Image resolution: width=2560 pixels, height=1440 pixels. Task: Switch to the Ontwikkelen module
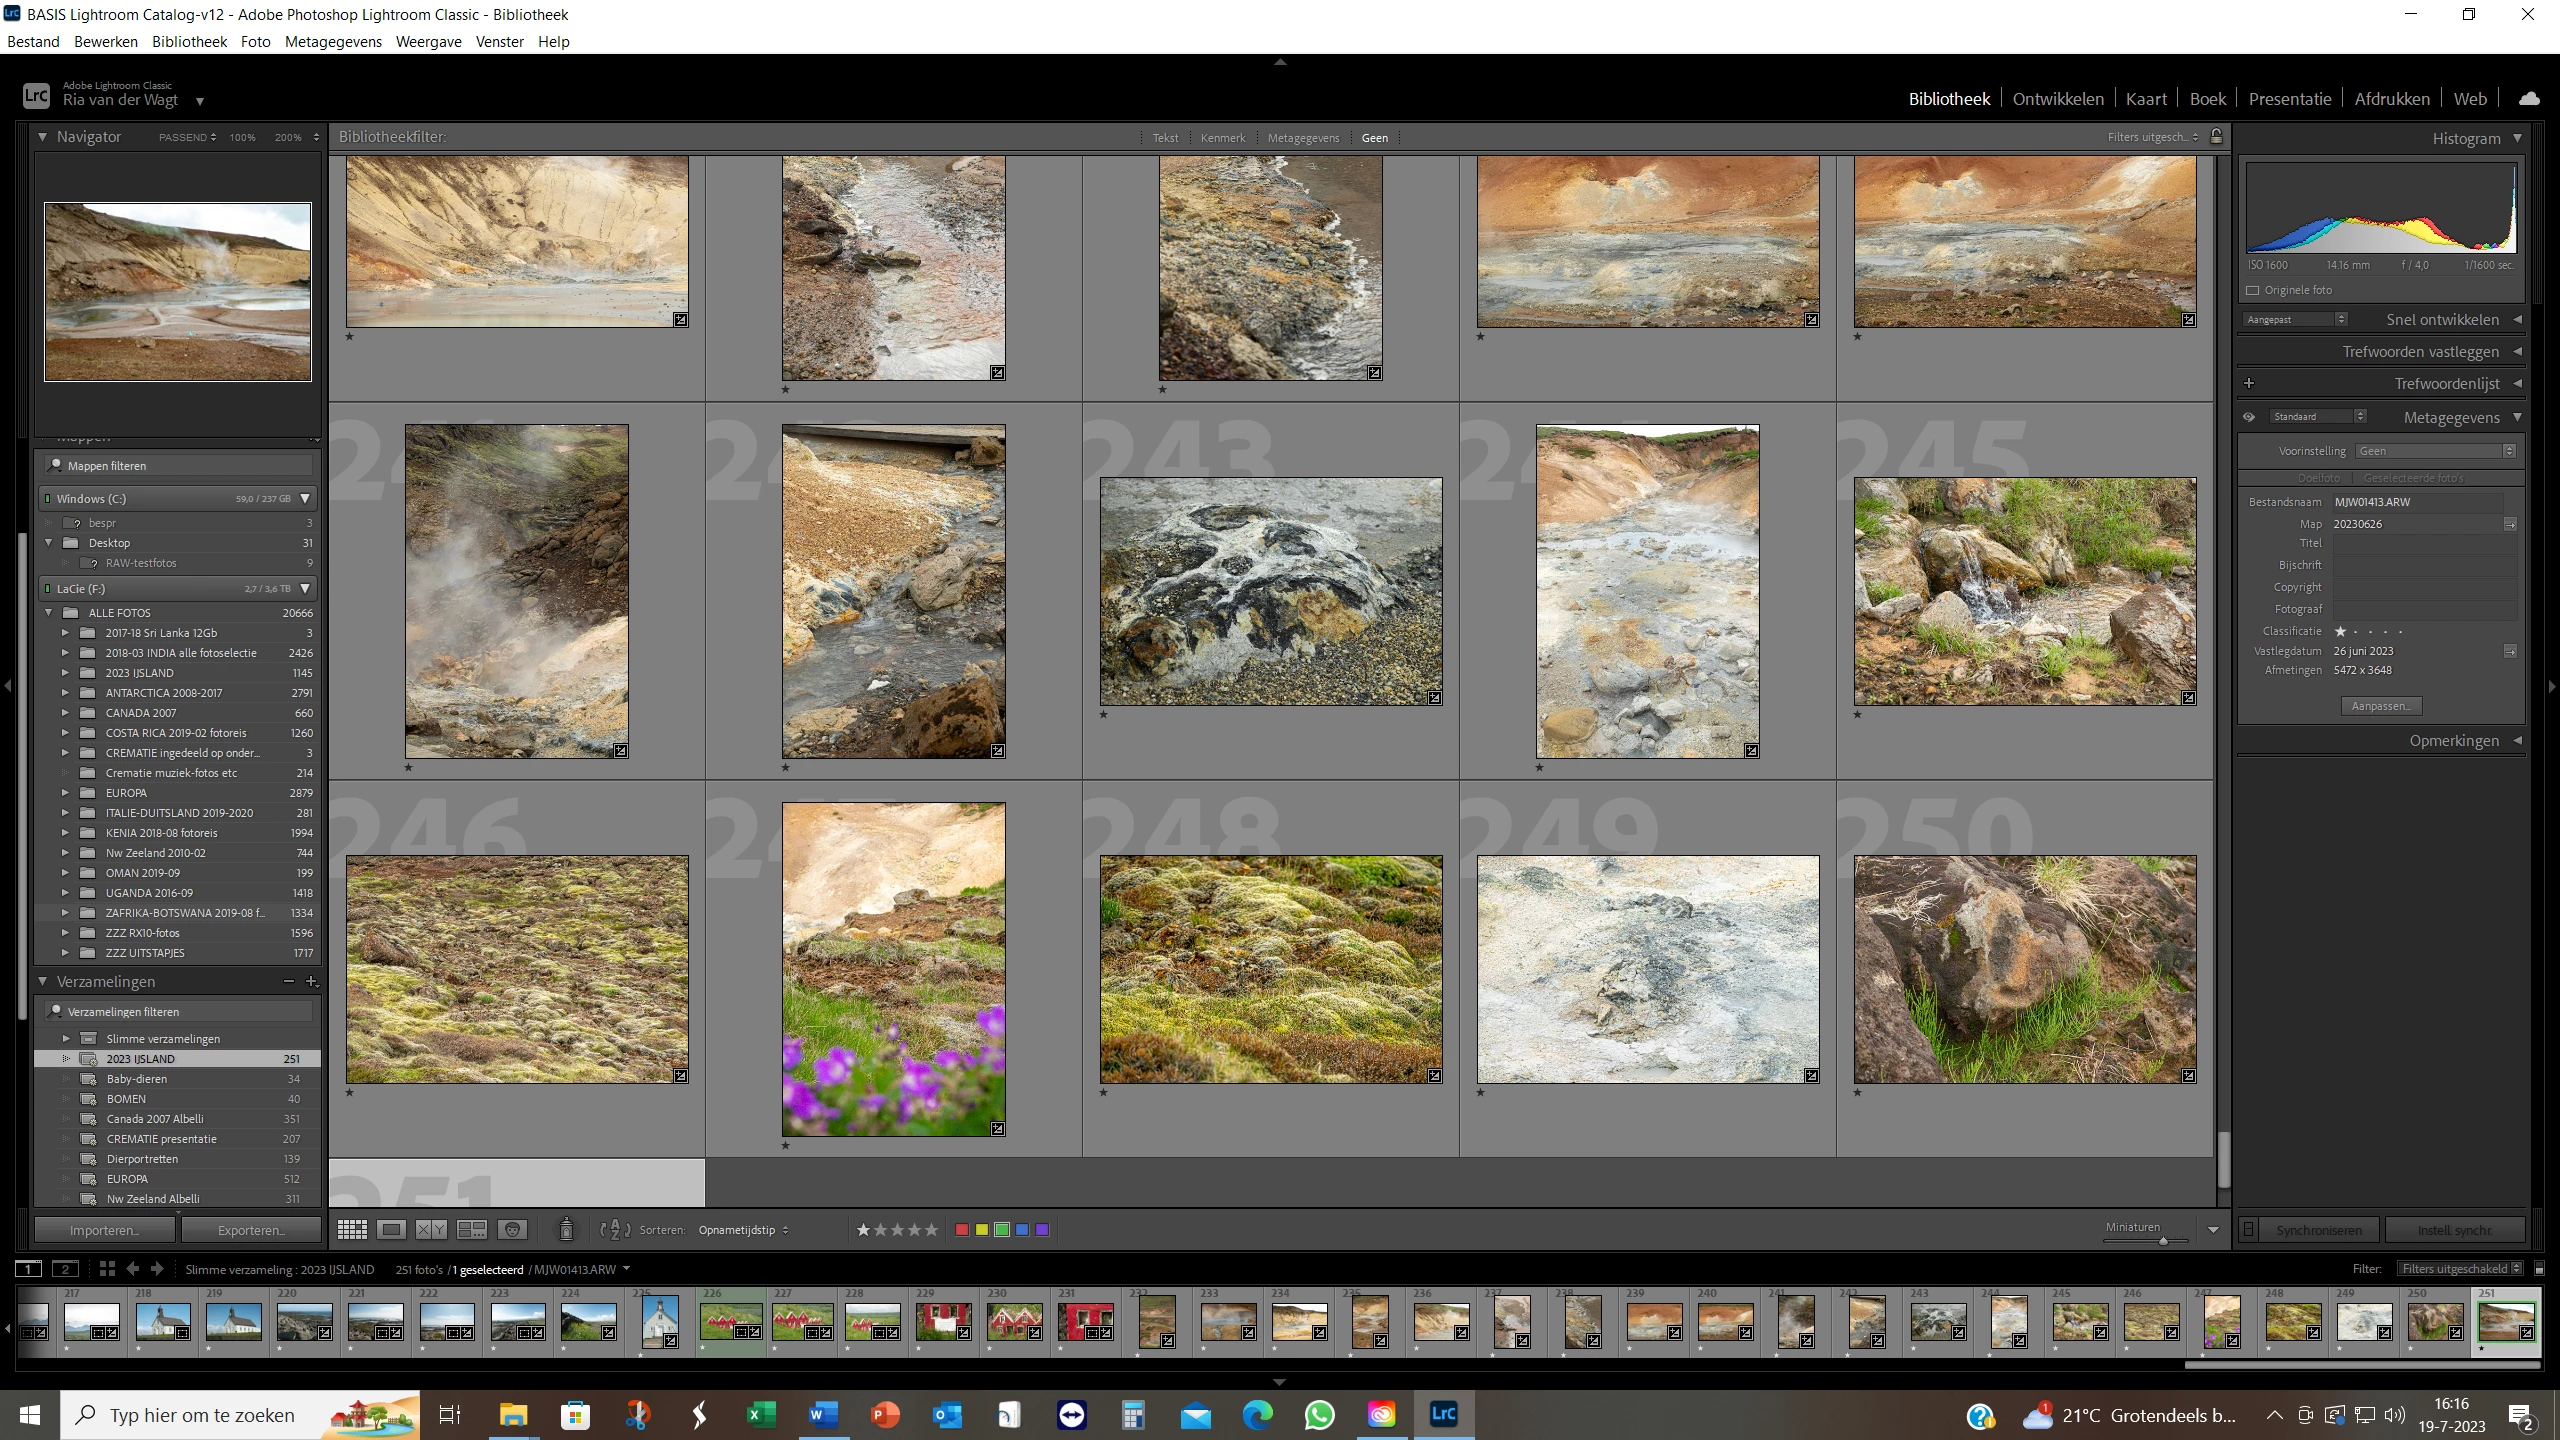2057,99
